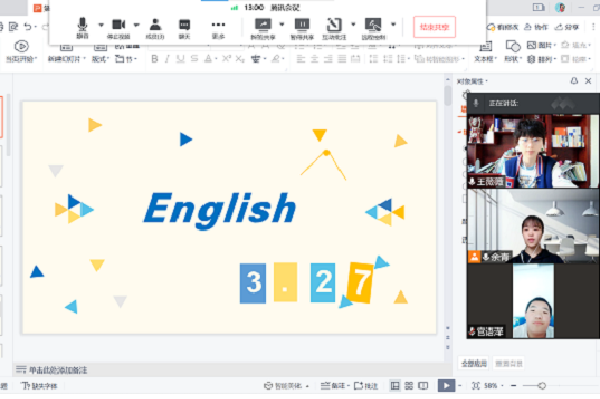This screenshot has height=399, width=600.
Task: Open the interactive annotation pen tool
Action: [334, 28]
